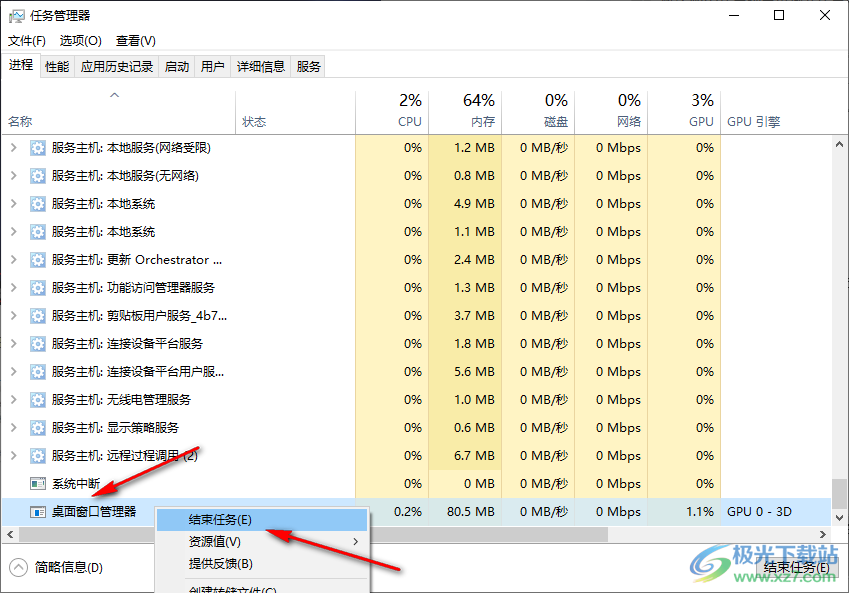Open the 查看(V) menu

pos(135,41)
